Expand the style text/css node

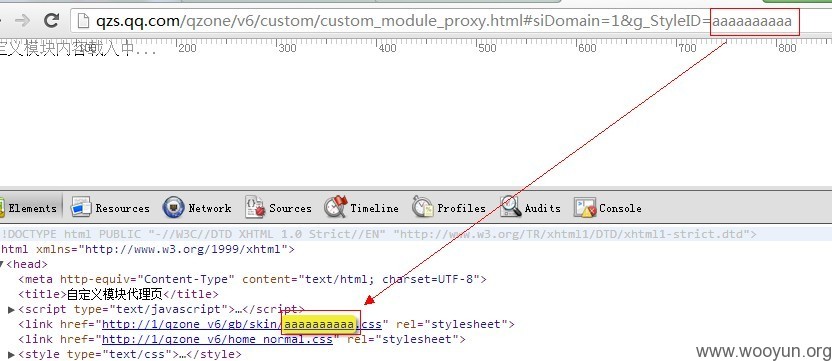[11, 354]
